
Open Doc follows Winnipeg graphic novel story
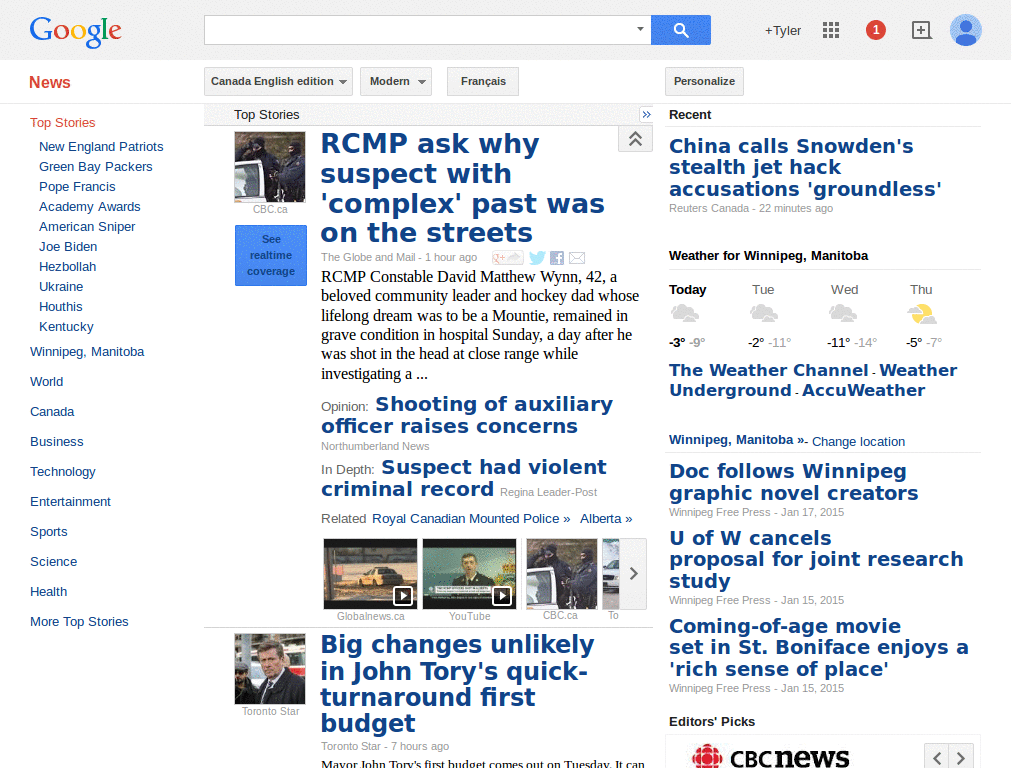pyautogui.click(x=793, y=482)
